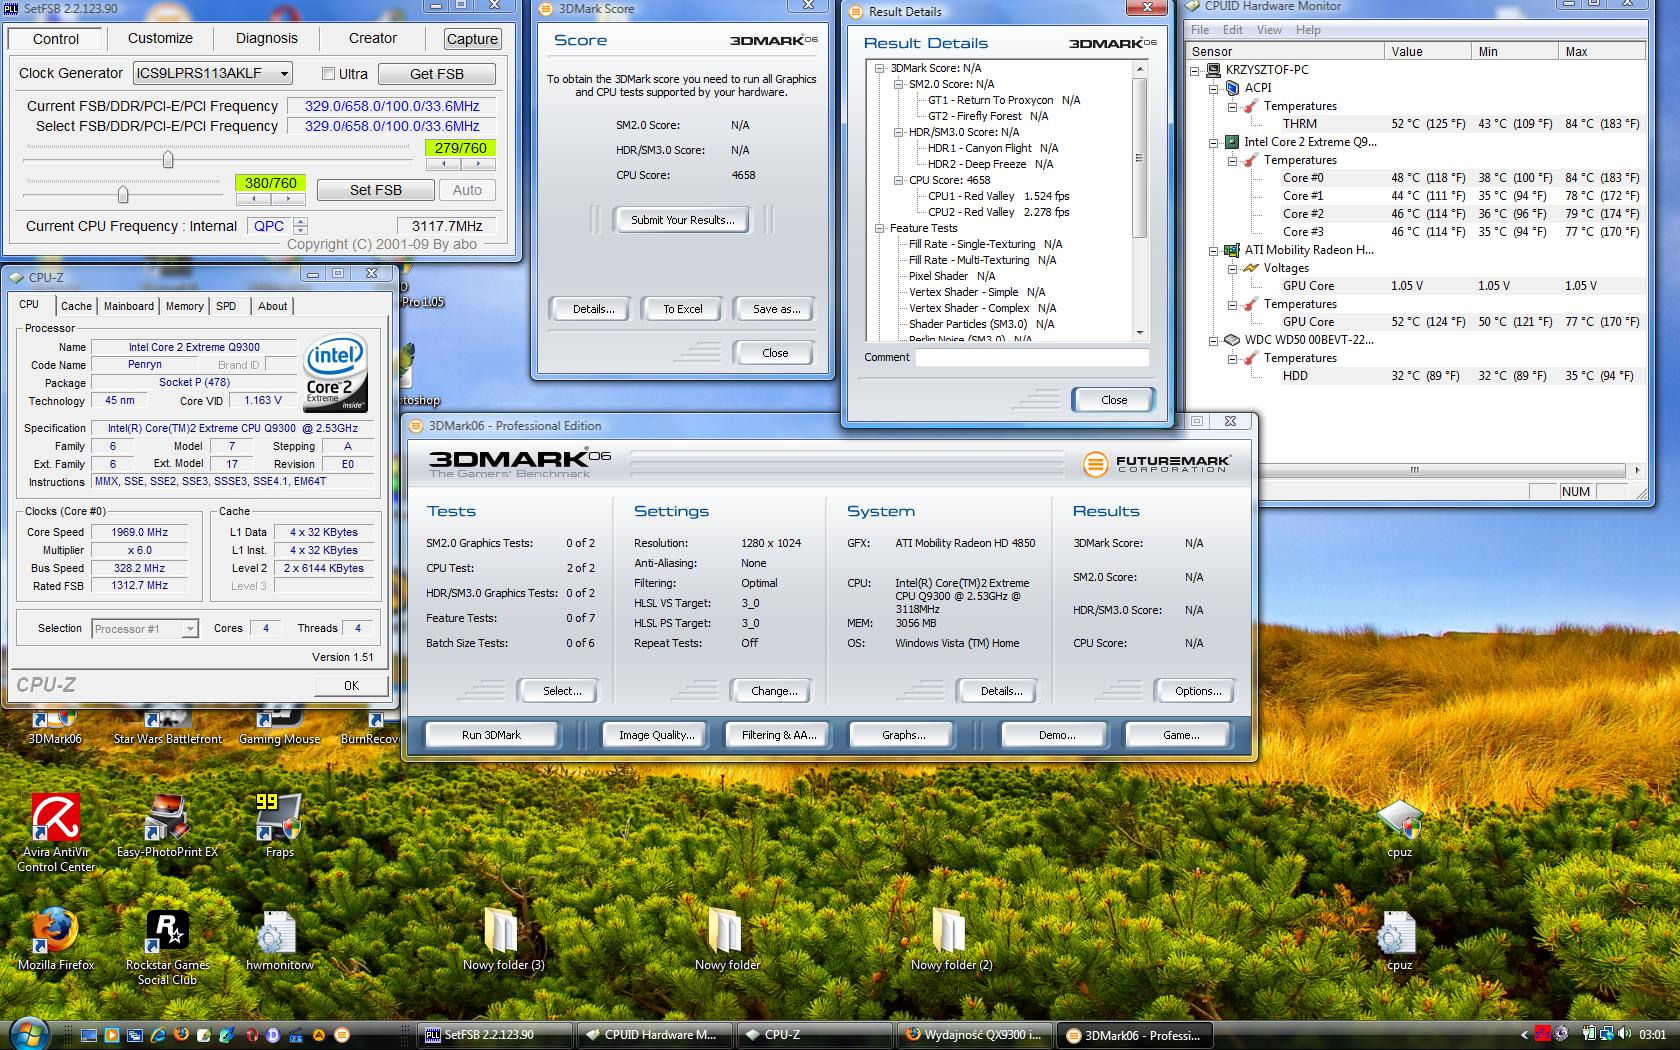Switch to SetFSB taskbar button
Image resolution: width=1680 pixels, height=1050 pixels.
tap(495, 1035)
